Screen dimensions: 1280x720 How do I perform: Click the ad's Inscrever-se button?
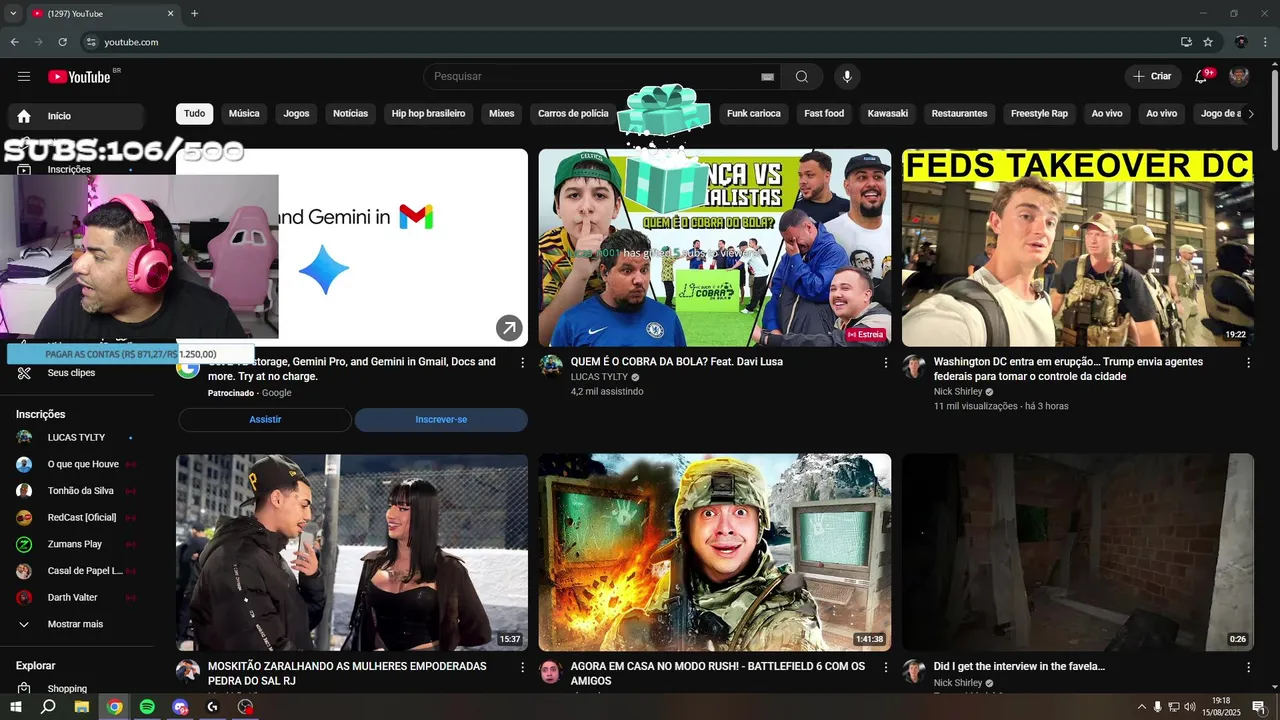pos(441,420)
